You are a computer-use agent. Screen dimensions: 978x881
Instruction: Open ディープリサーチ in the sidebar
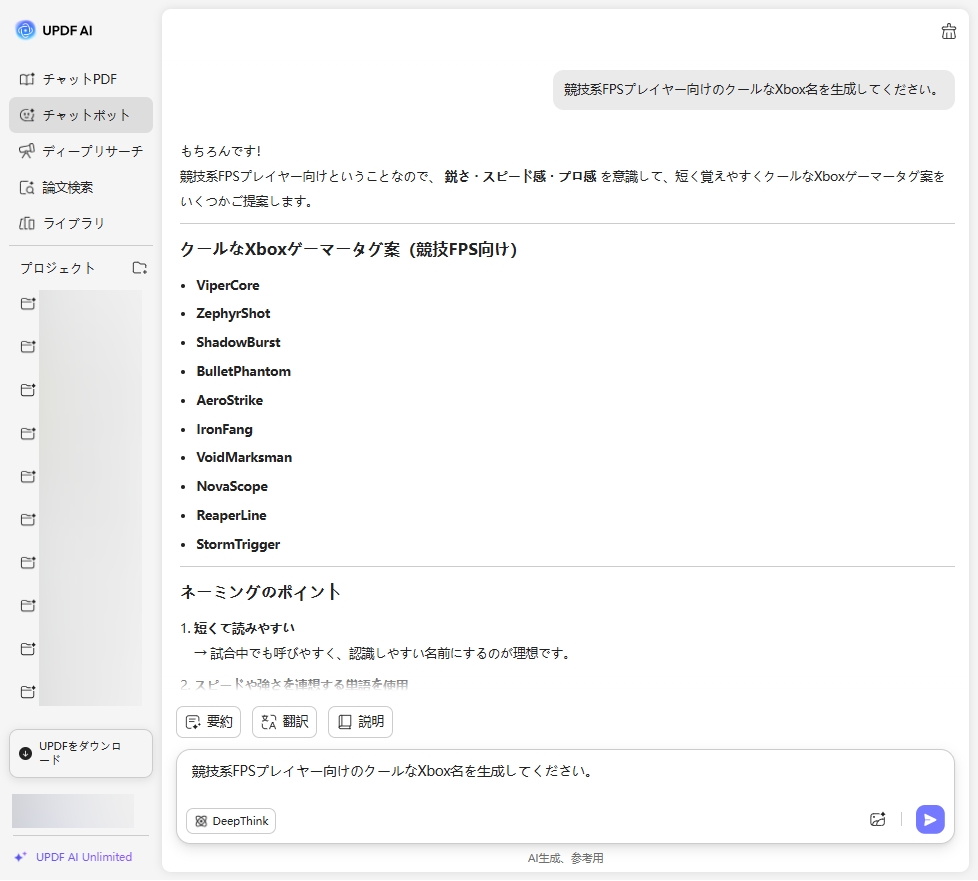coord(80,151)
